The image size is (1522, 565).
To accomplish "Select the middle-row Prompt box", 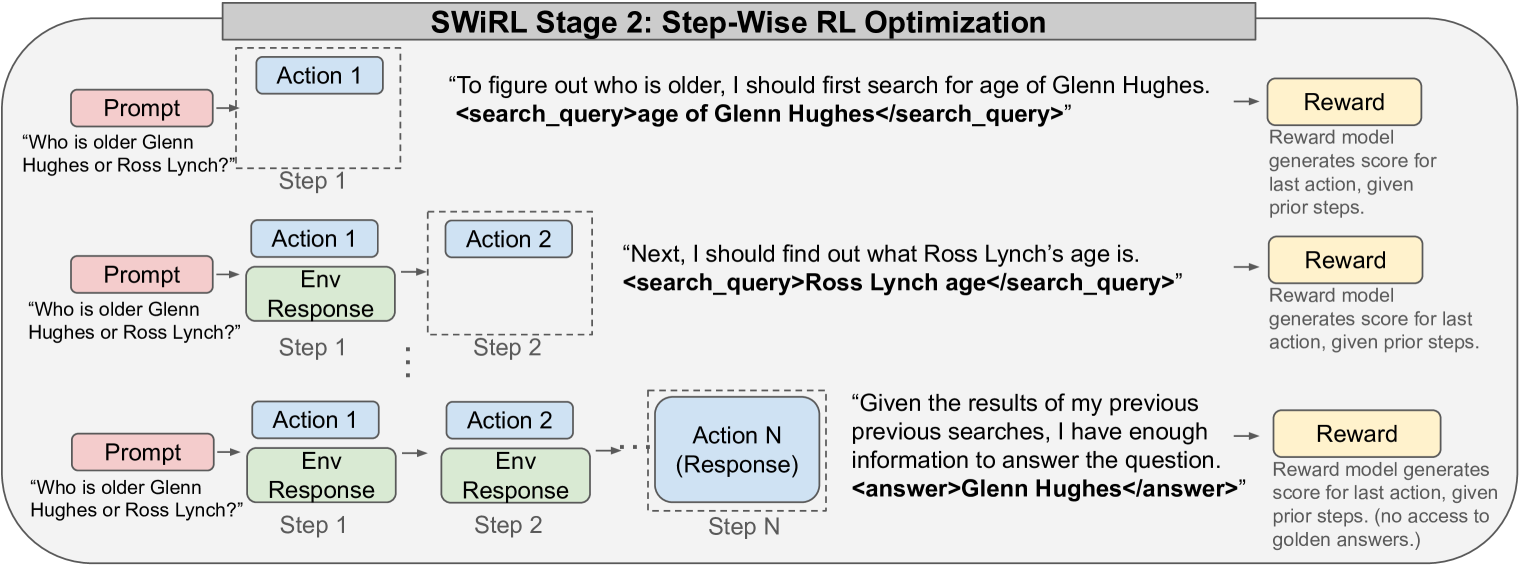I will [142, 275].
